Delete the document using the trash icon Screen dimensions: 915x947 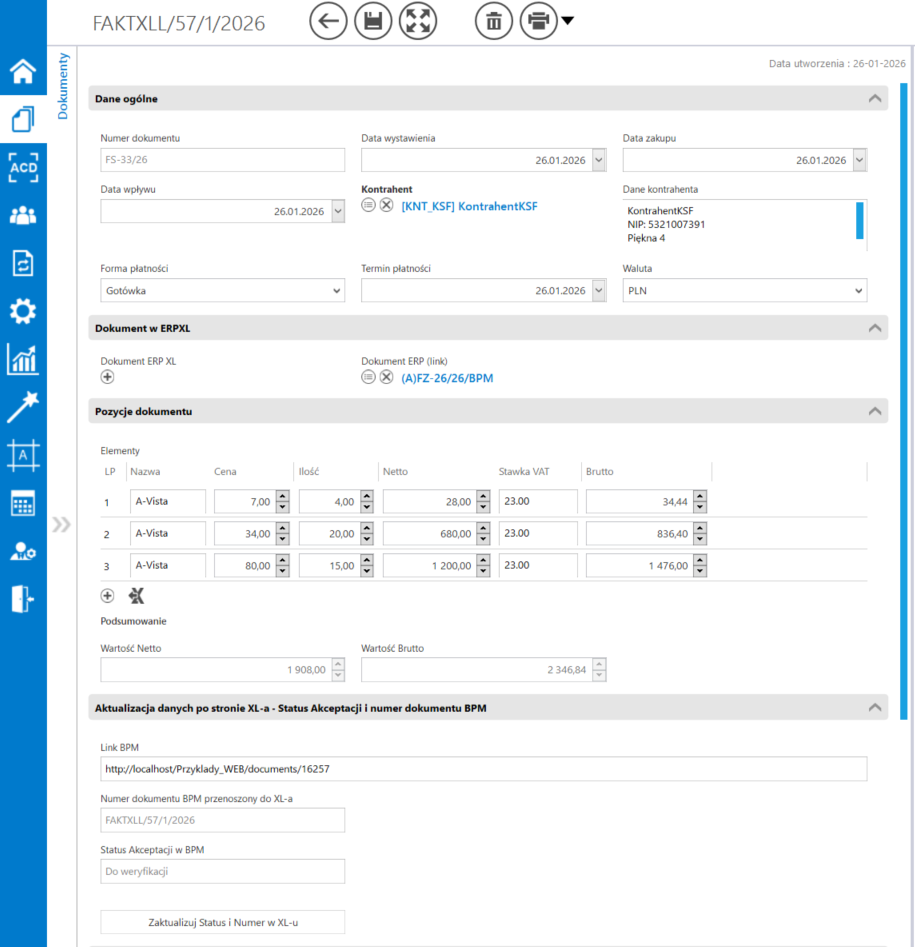[x=493, y=21]
